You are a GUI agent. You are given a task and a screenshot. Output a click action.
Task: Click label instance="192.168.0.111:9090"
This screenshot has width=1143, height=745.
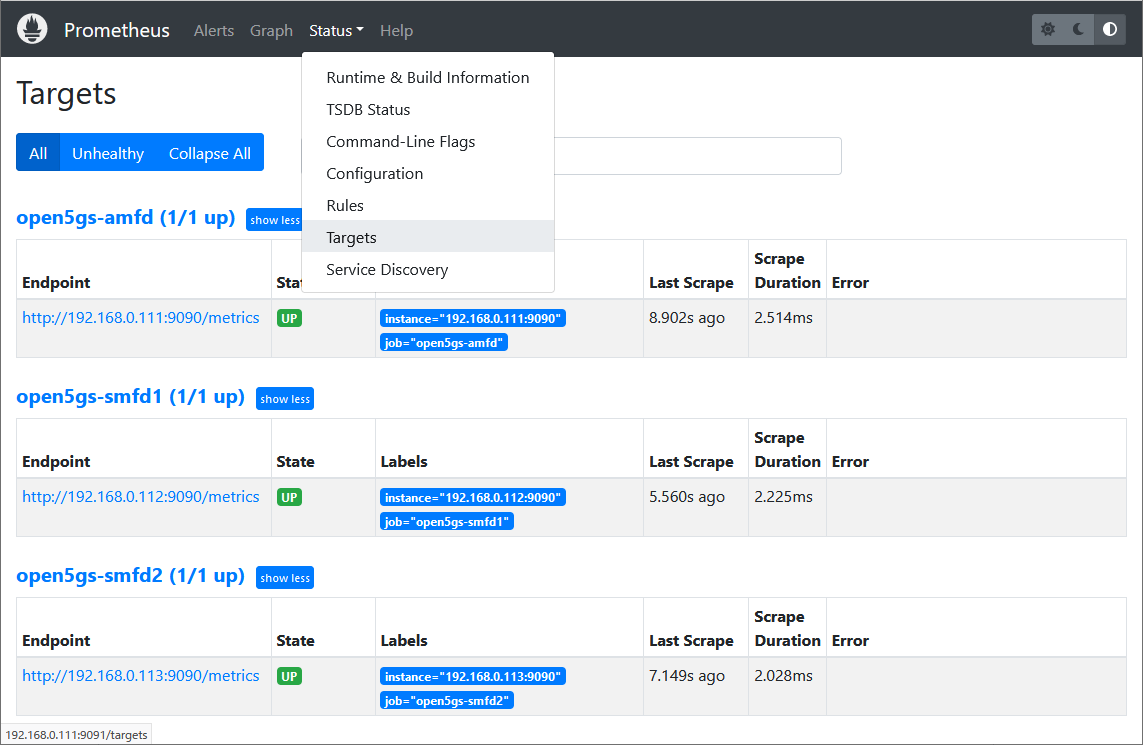point(473,319)
